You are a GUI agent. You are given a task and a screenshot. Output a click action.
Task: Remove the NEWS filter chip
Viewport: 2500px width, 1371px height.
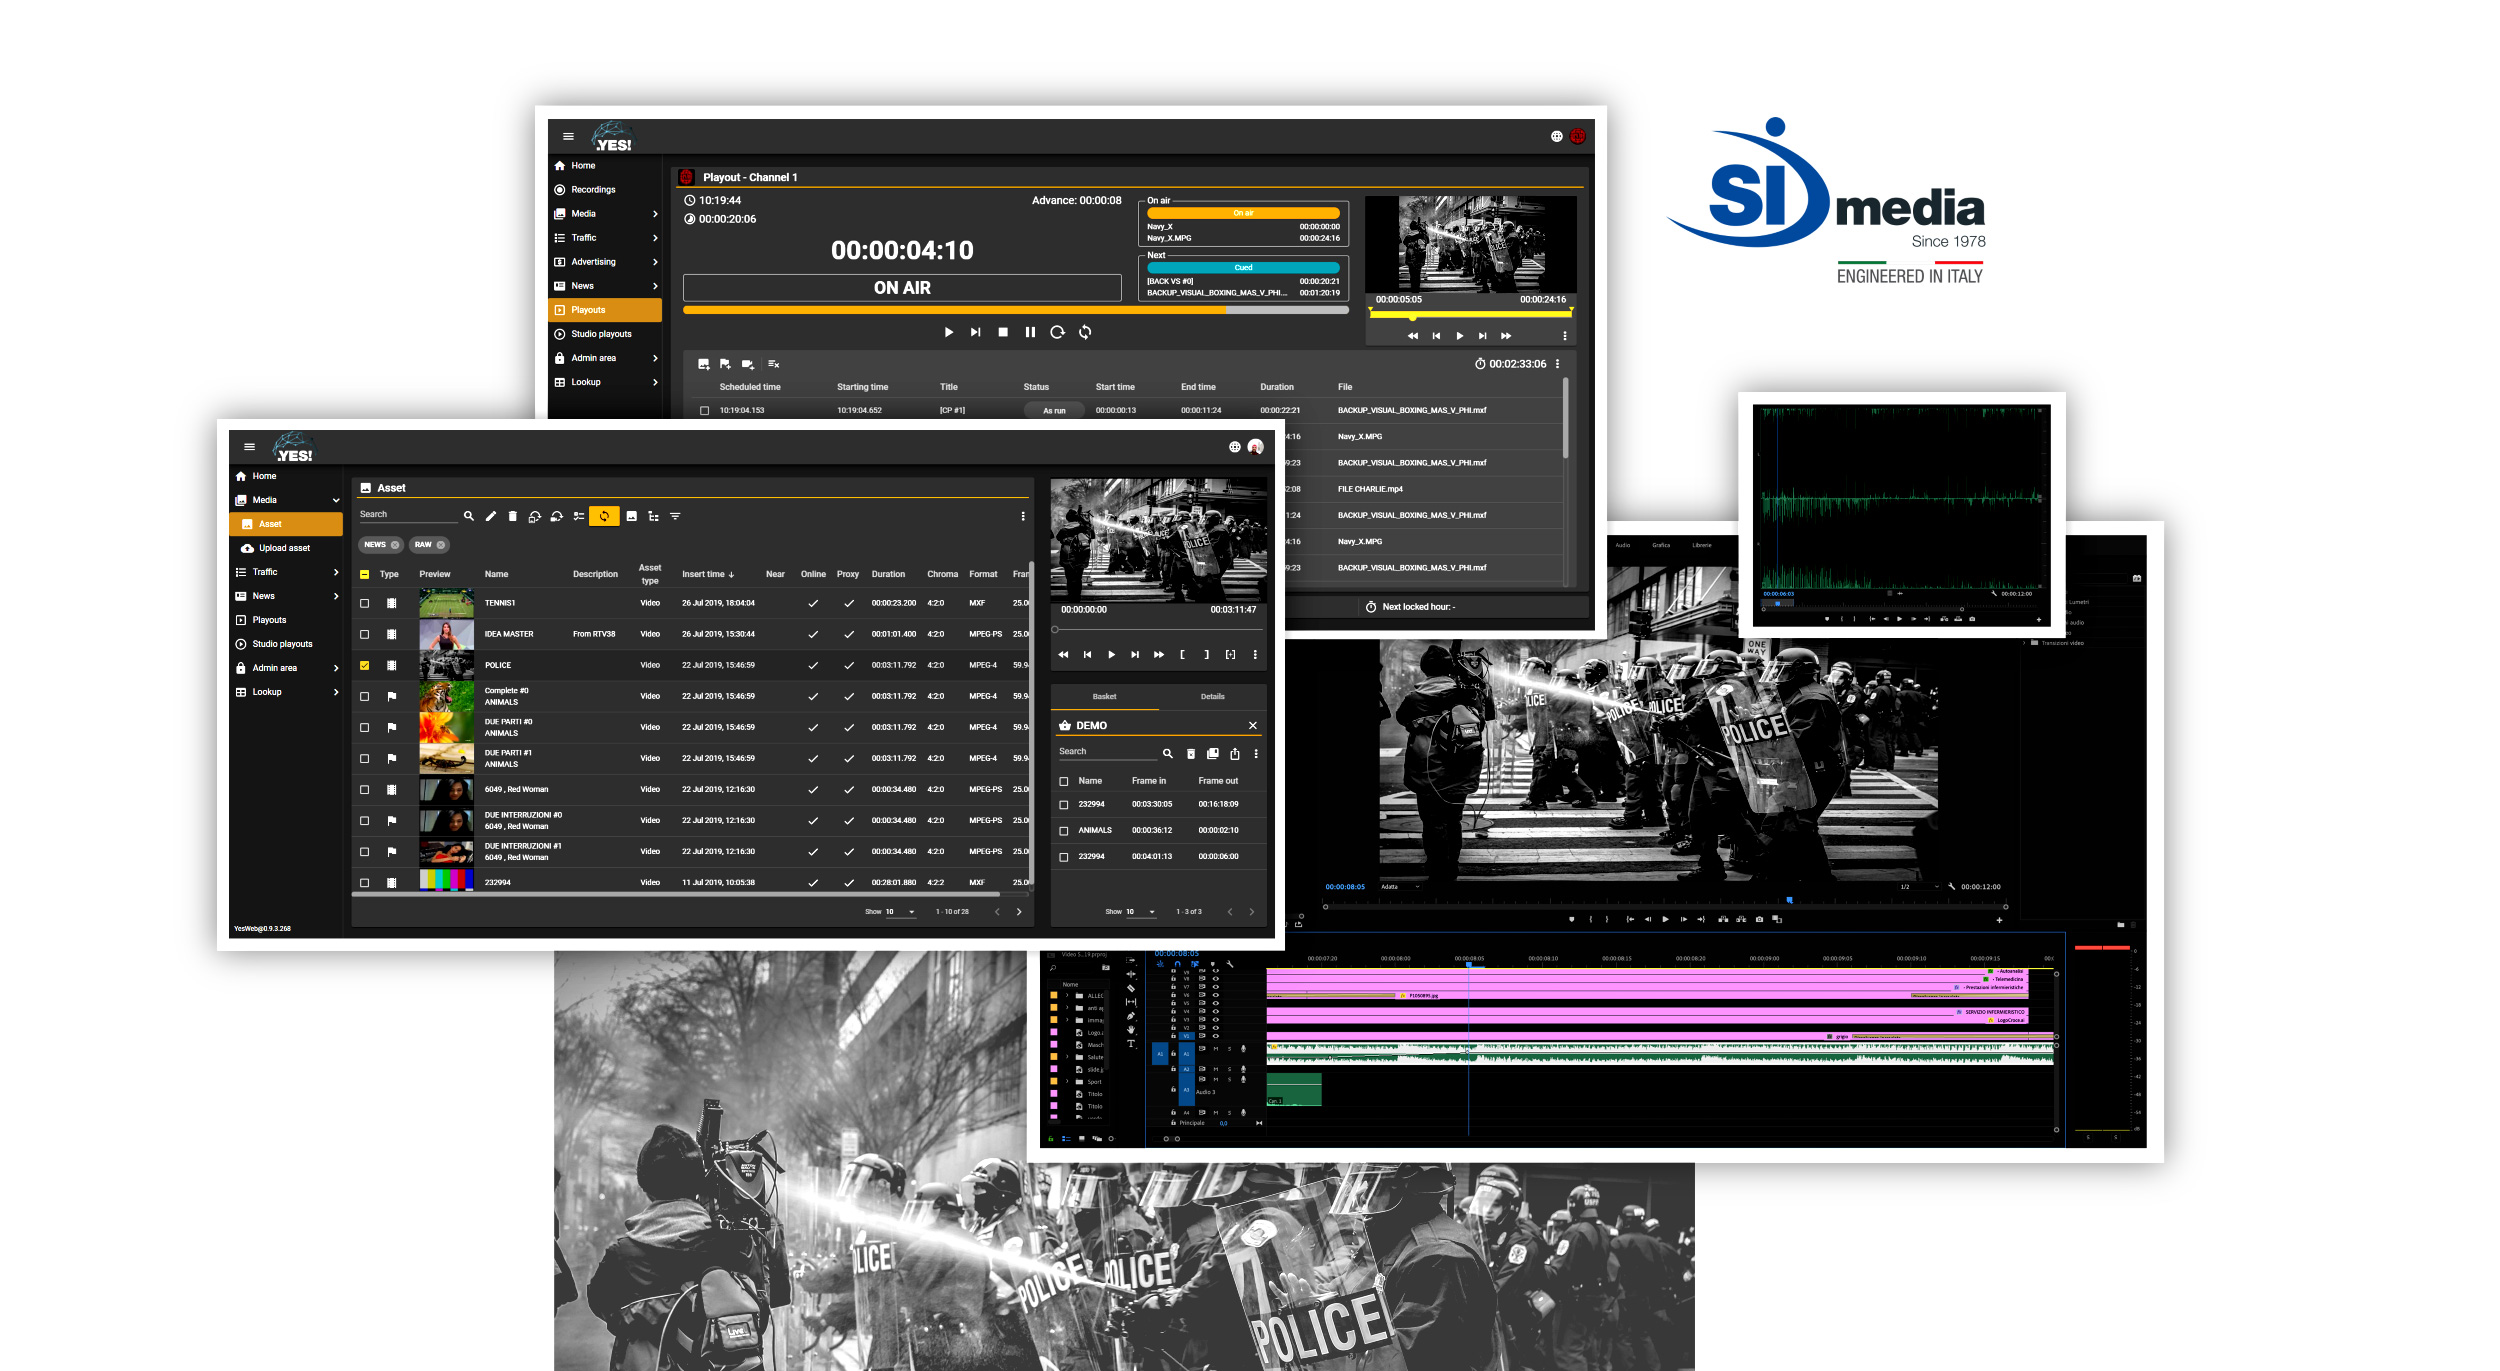[395, 545]
